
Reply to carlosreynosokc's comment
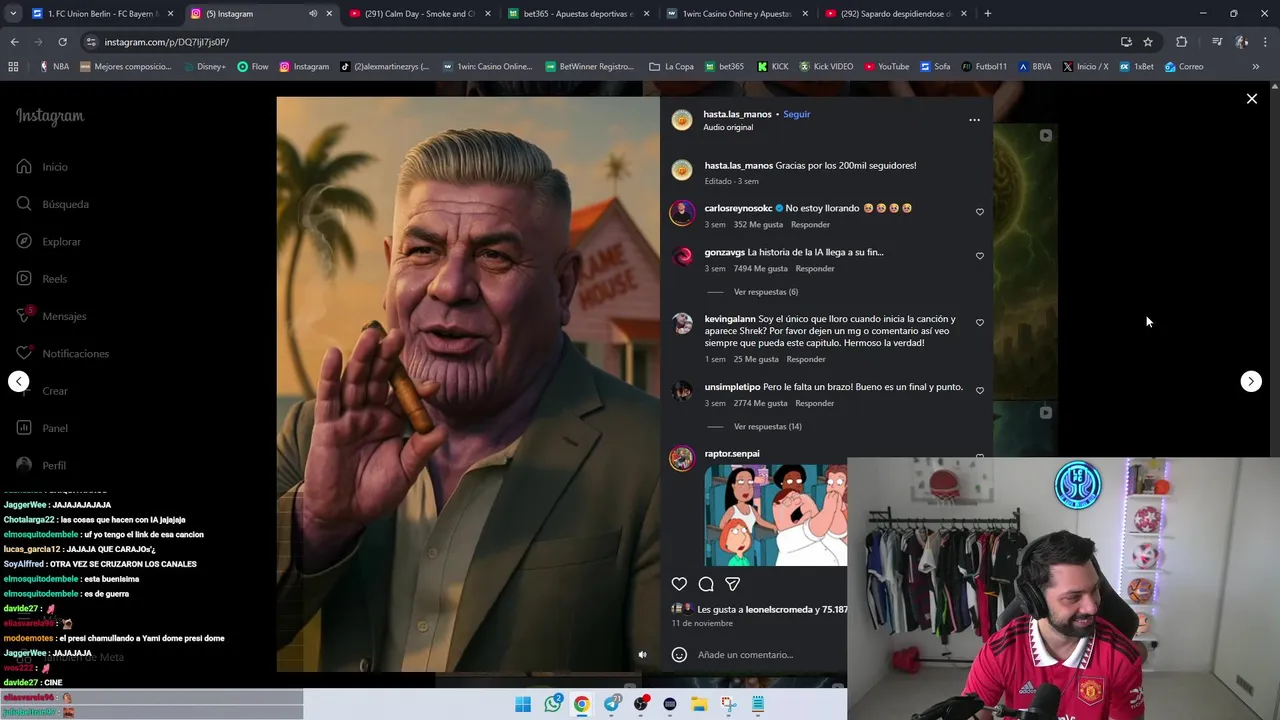tap(811, 225)
